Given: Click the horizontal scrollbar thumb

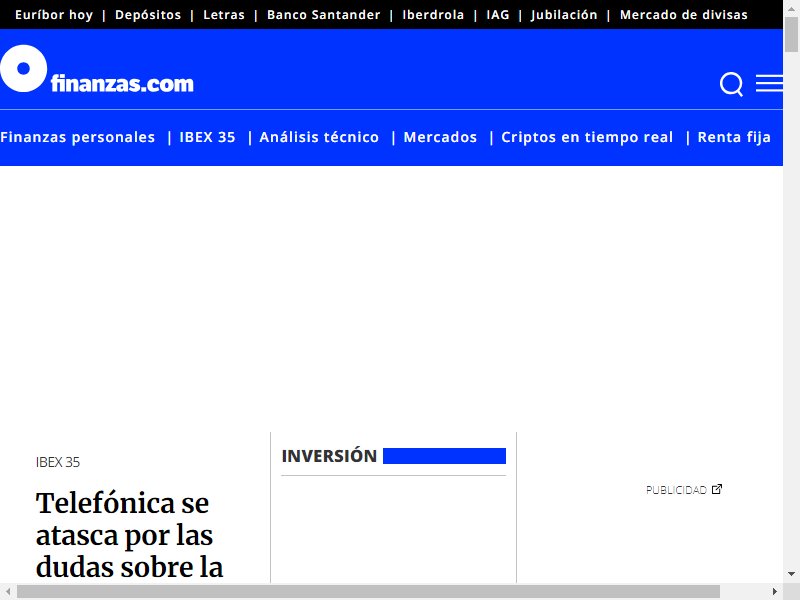Looking at the screenshot, I should click(x=368, y=591).
